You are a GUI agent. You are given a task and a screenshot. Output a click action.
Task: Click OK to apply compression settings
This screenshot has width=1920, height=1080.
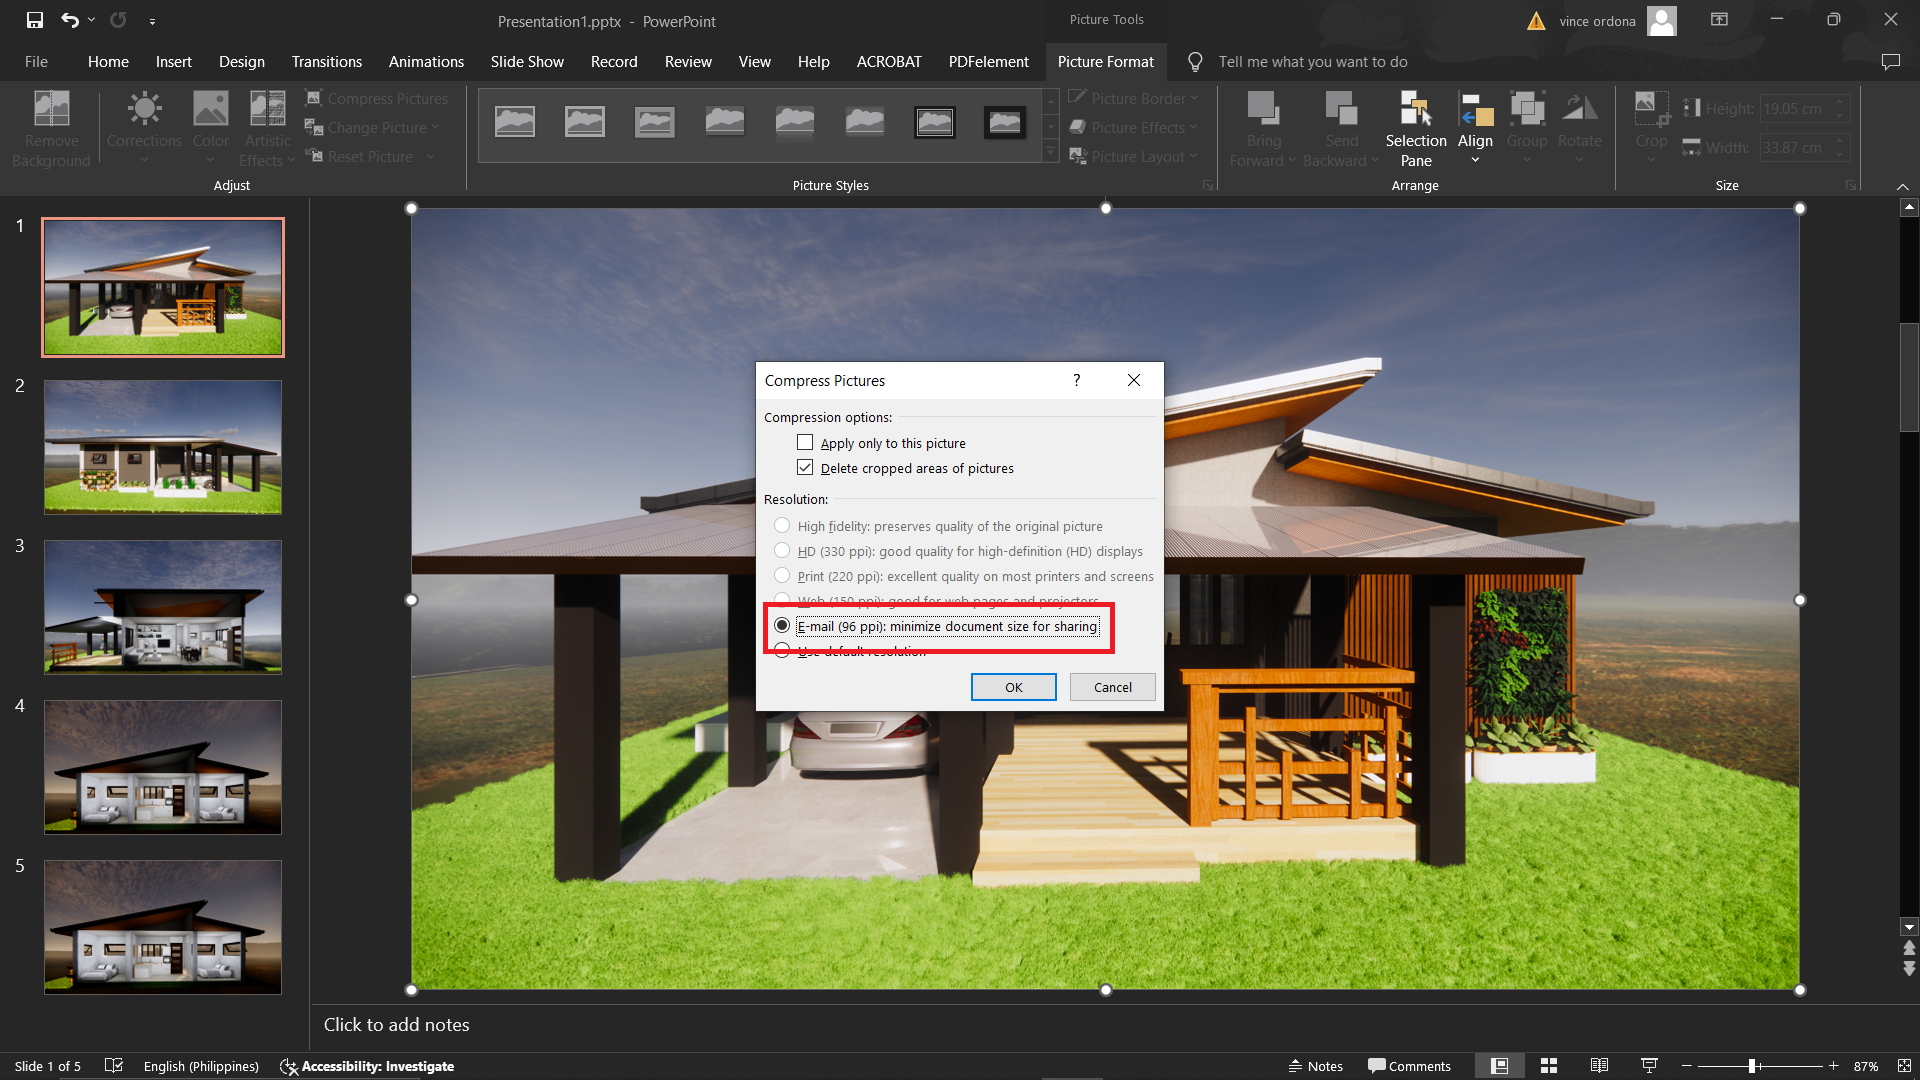pos(1013,686)
